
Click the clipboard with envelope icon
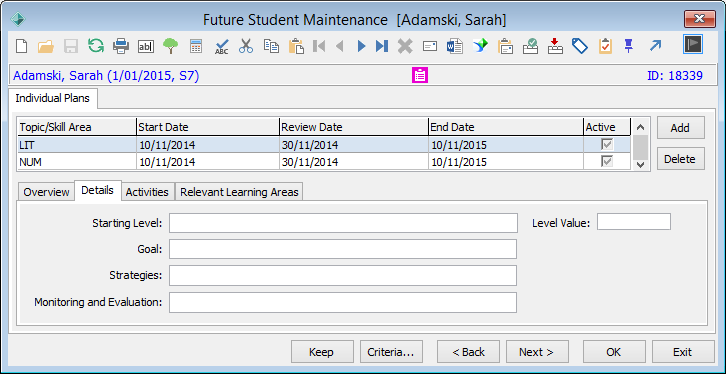click(x=505, y=46)
